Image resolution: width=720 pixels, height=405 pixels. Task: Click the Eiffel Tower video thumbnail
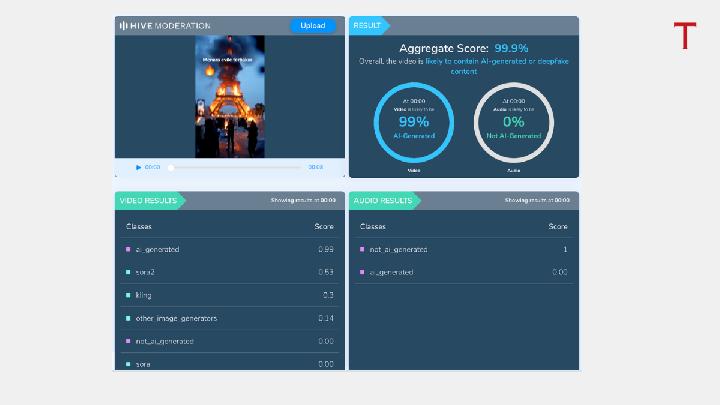(x=230, y=96)
